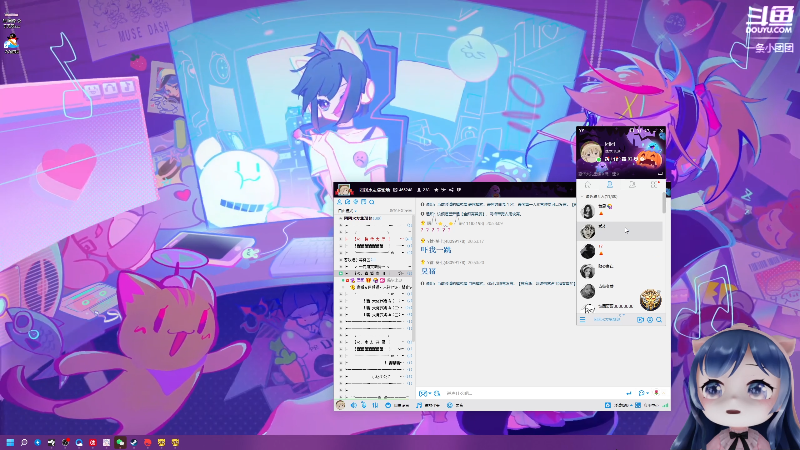The height and width of the screenshot is (450, 800).
Task: Send the message with the enter arrow icon
Action: click(x=629, y=393)
